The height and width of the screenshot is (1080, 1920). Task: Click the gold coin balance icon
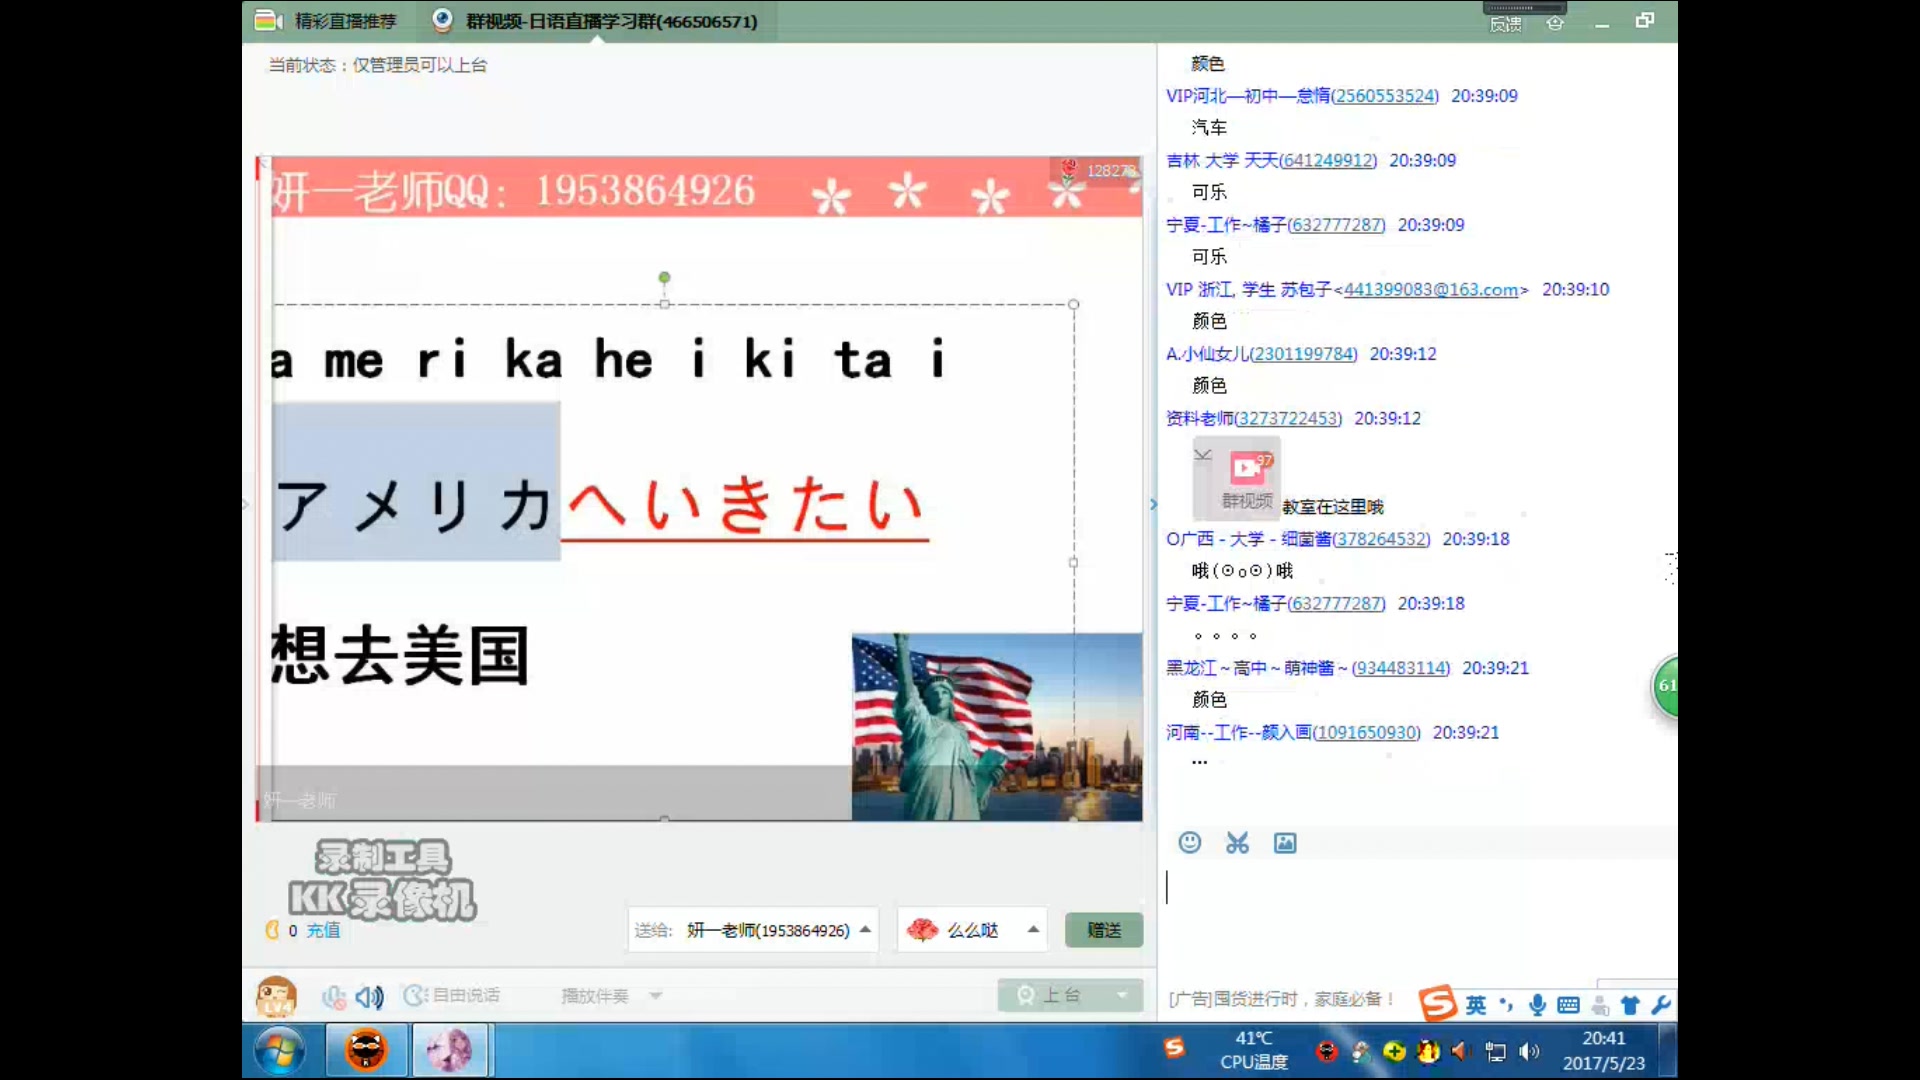(271, 930)
